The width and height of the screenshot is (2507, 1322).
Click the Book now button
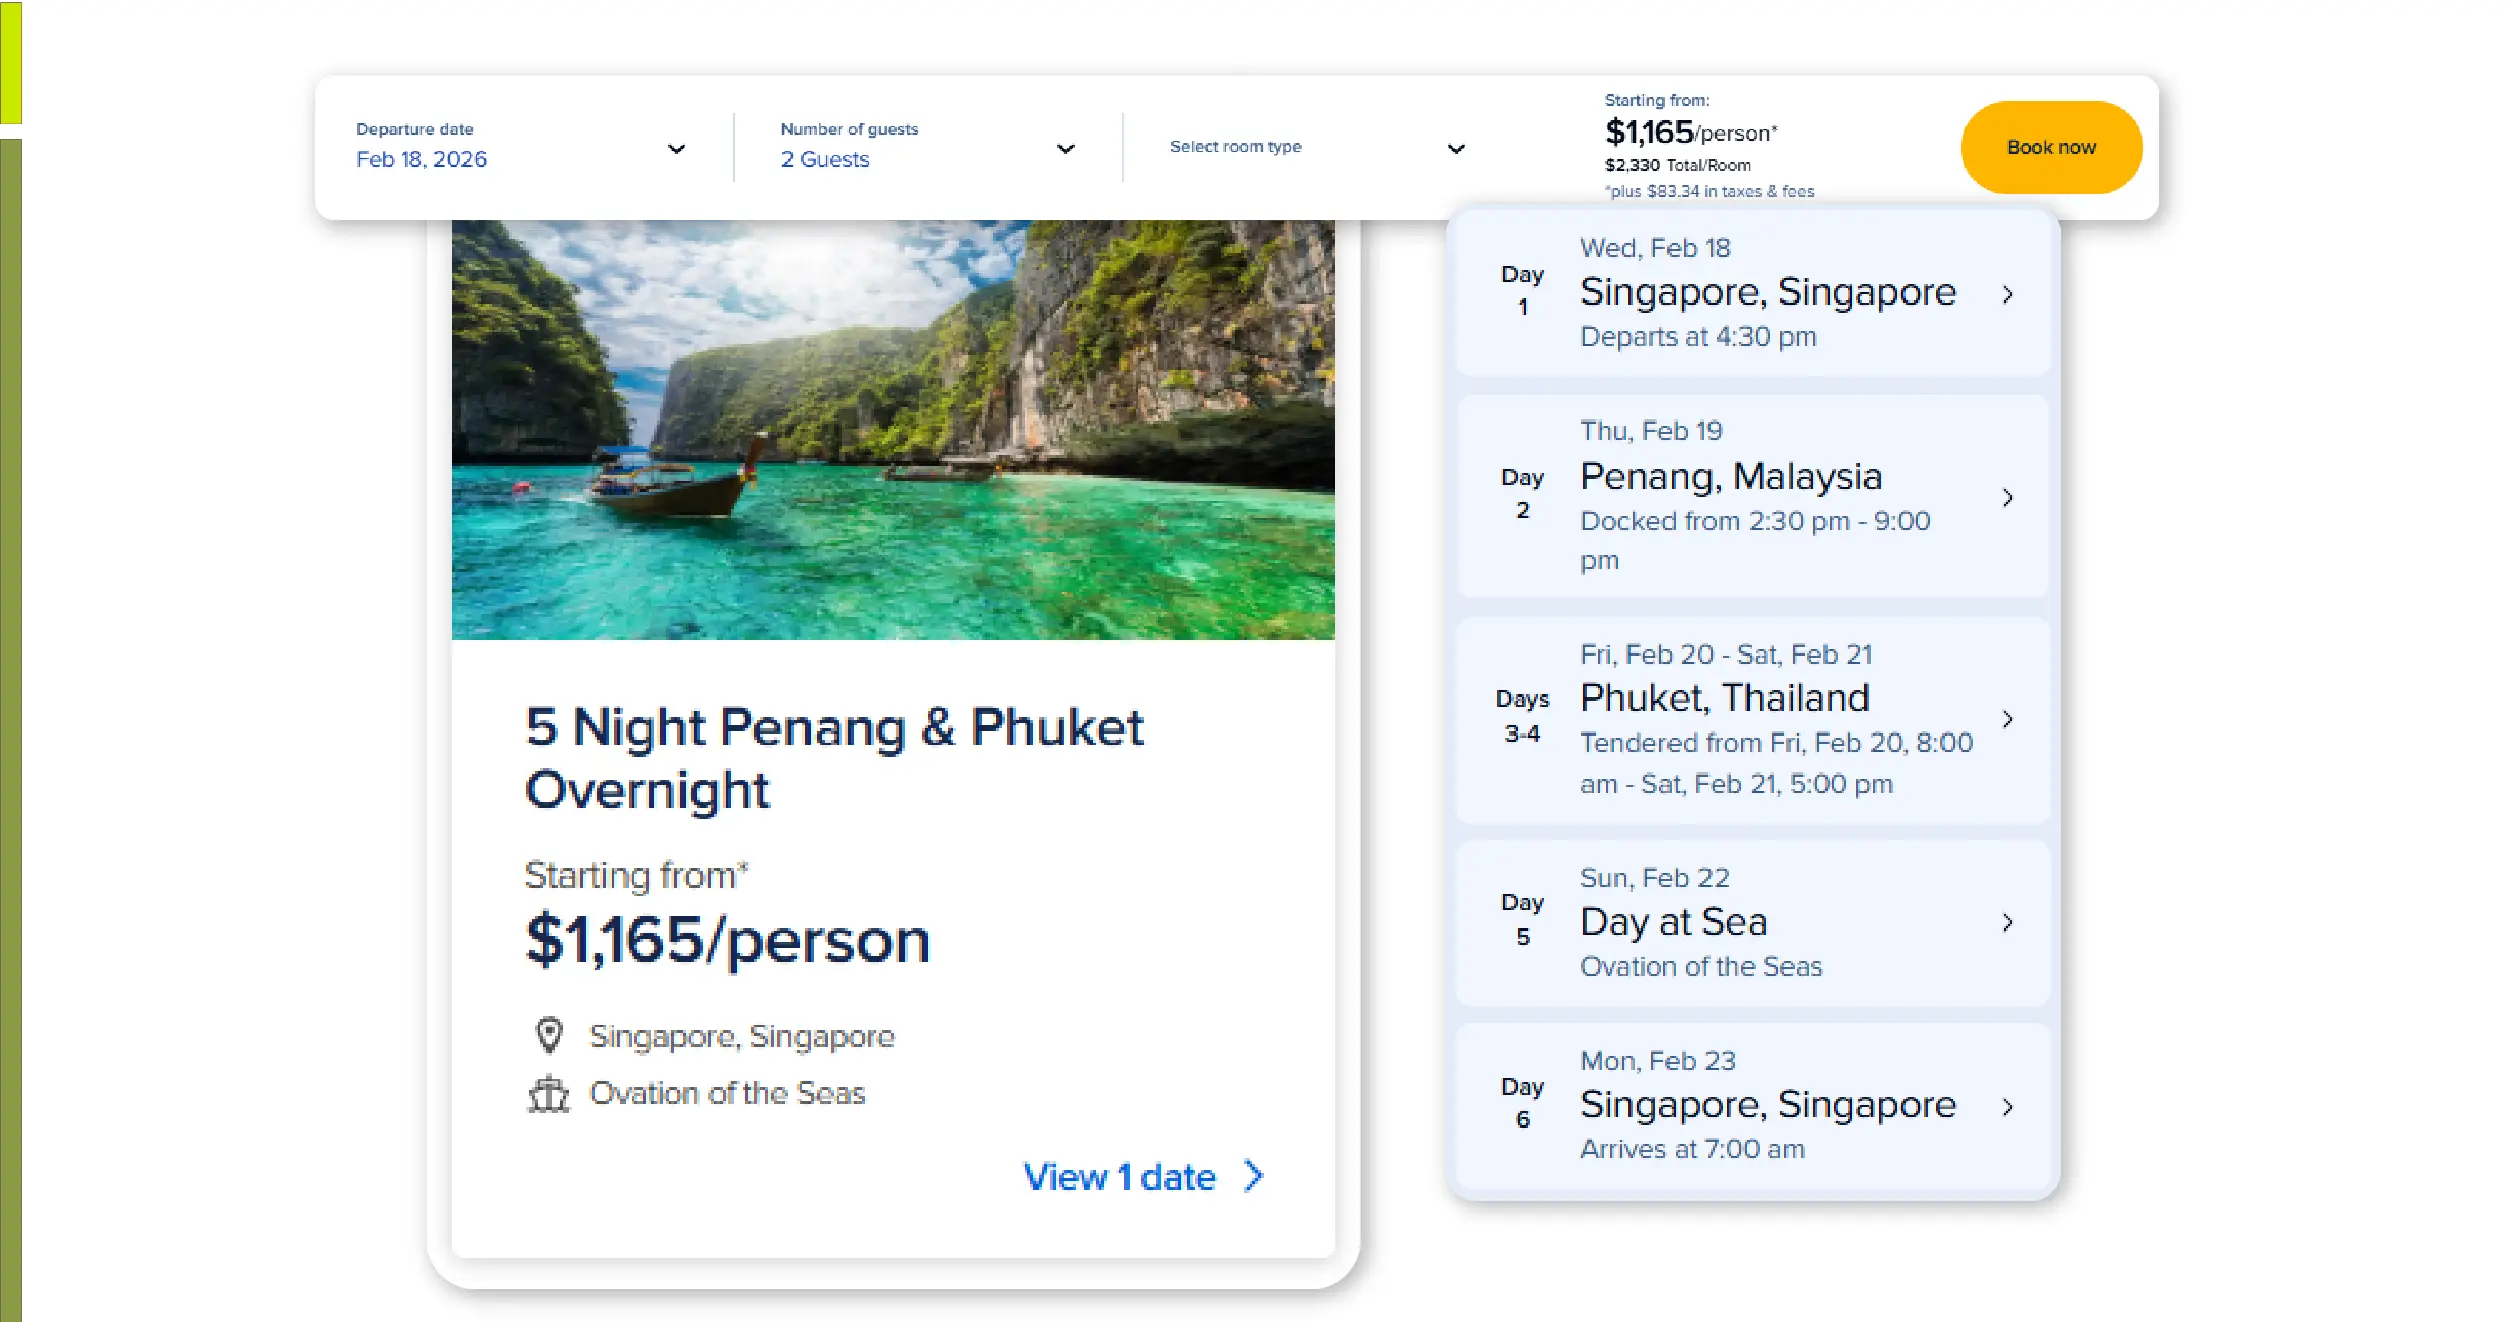point(2050,147)
